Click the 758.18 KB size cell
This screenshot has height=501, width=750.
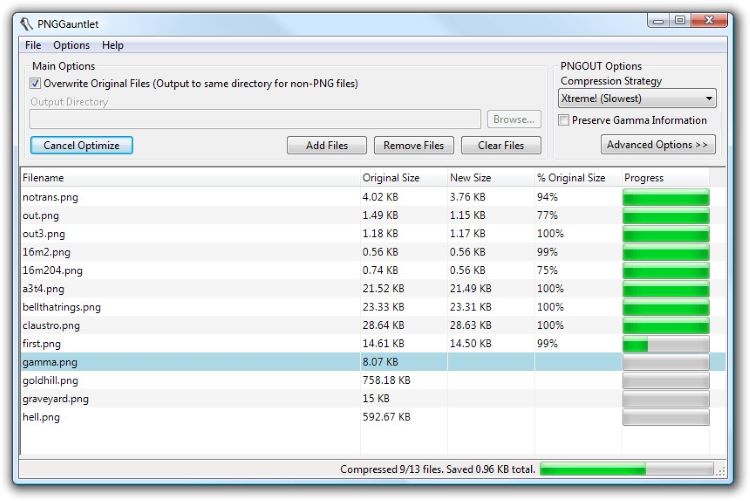[x=386, y=380]
